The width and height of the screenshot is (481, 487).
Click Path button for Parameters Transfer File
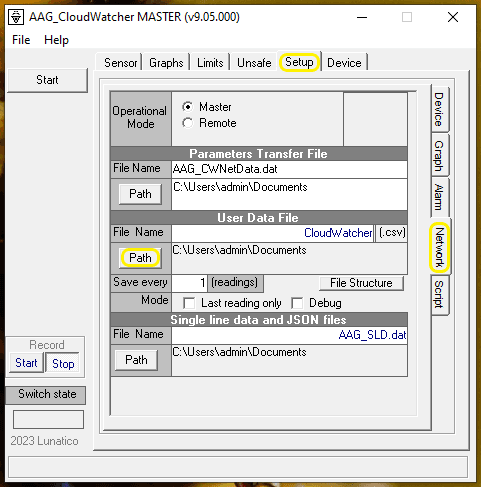coord(140,194)
